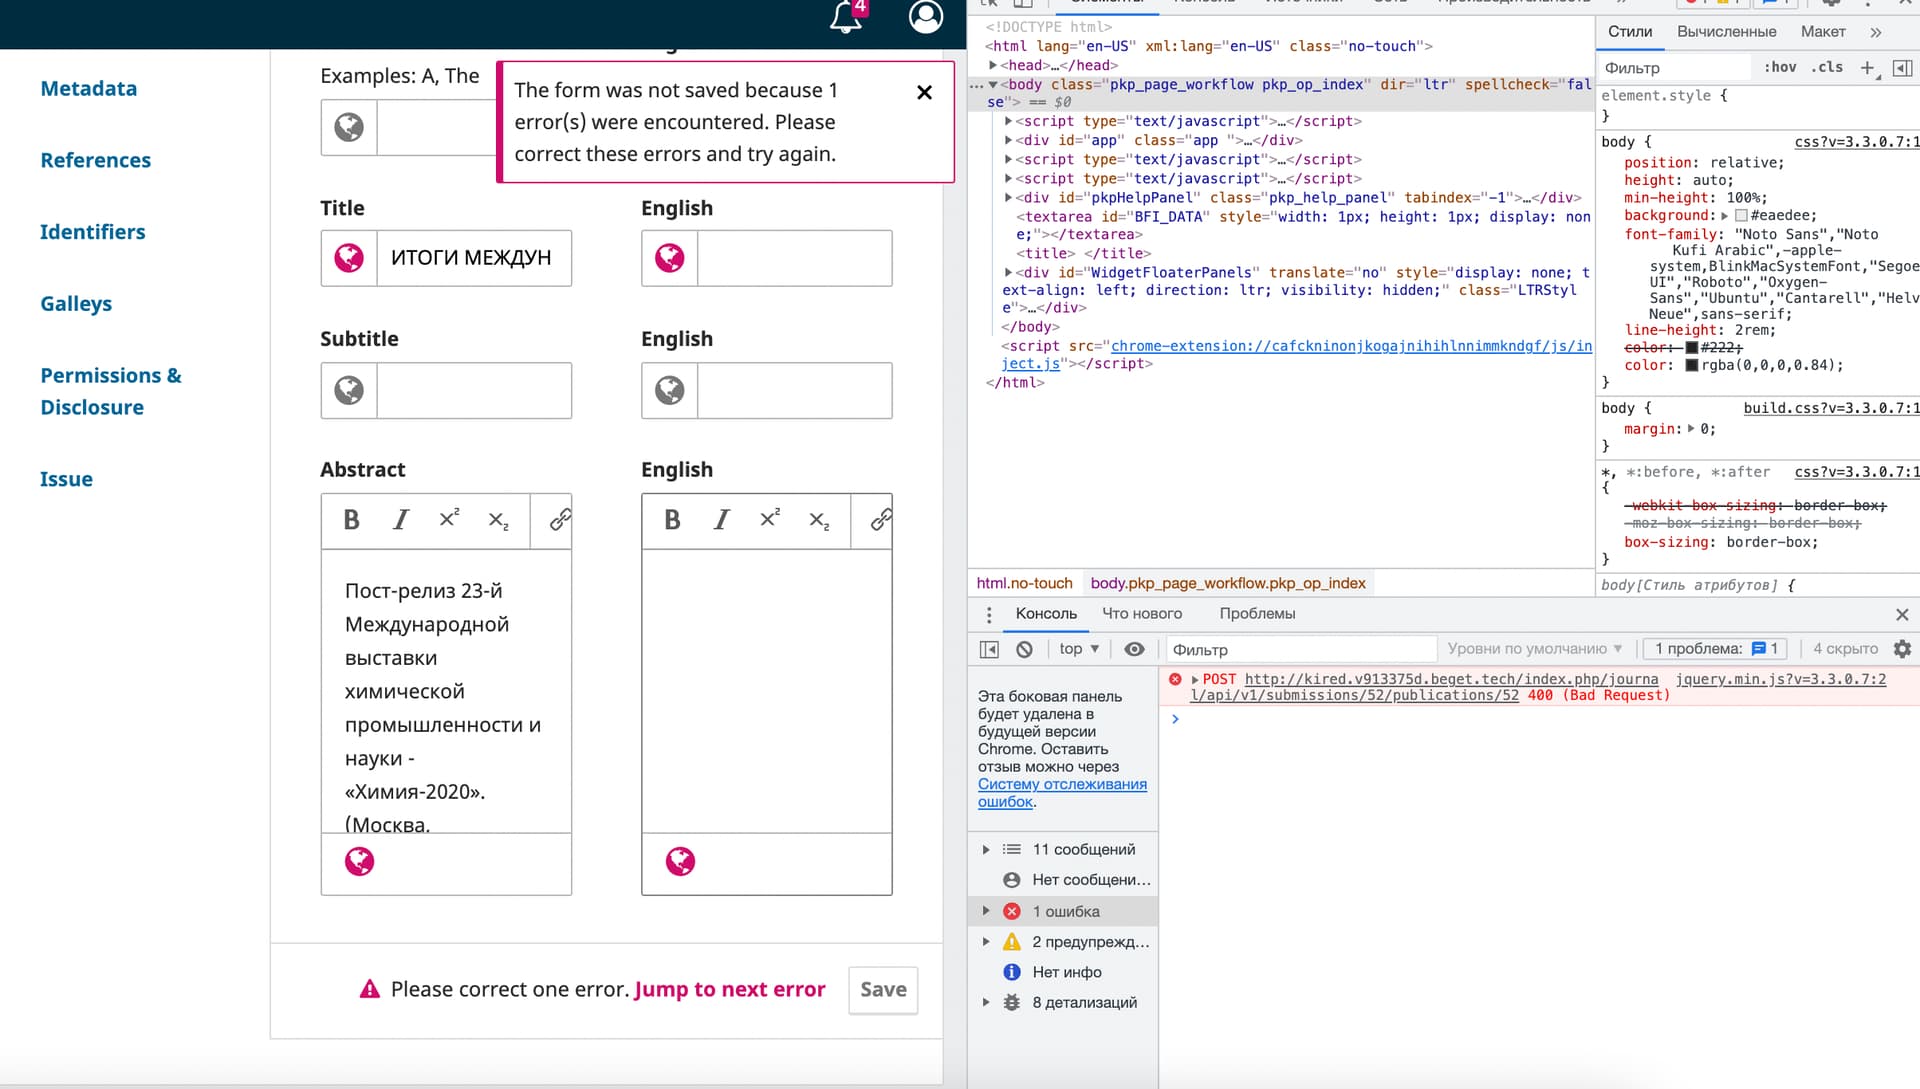Click the Jump to next error link
1920x1089 pixels.
point(730,989)
